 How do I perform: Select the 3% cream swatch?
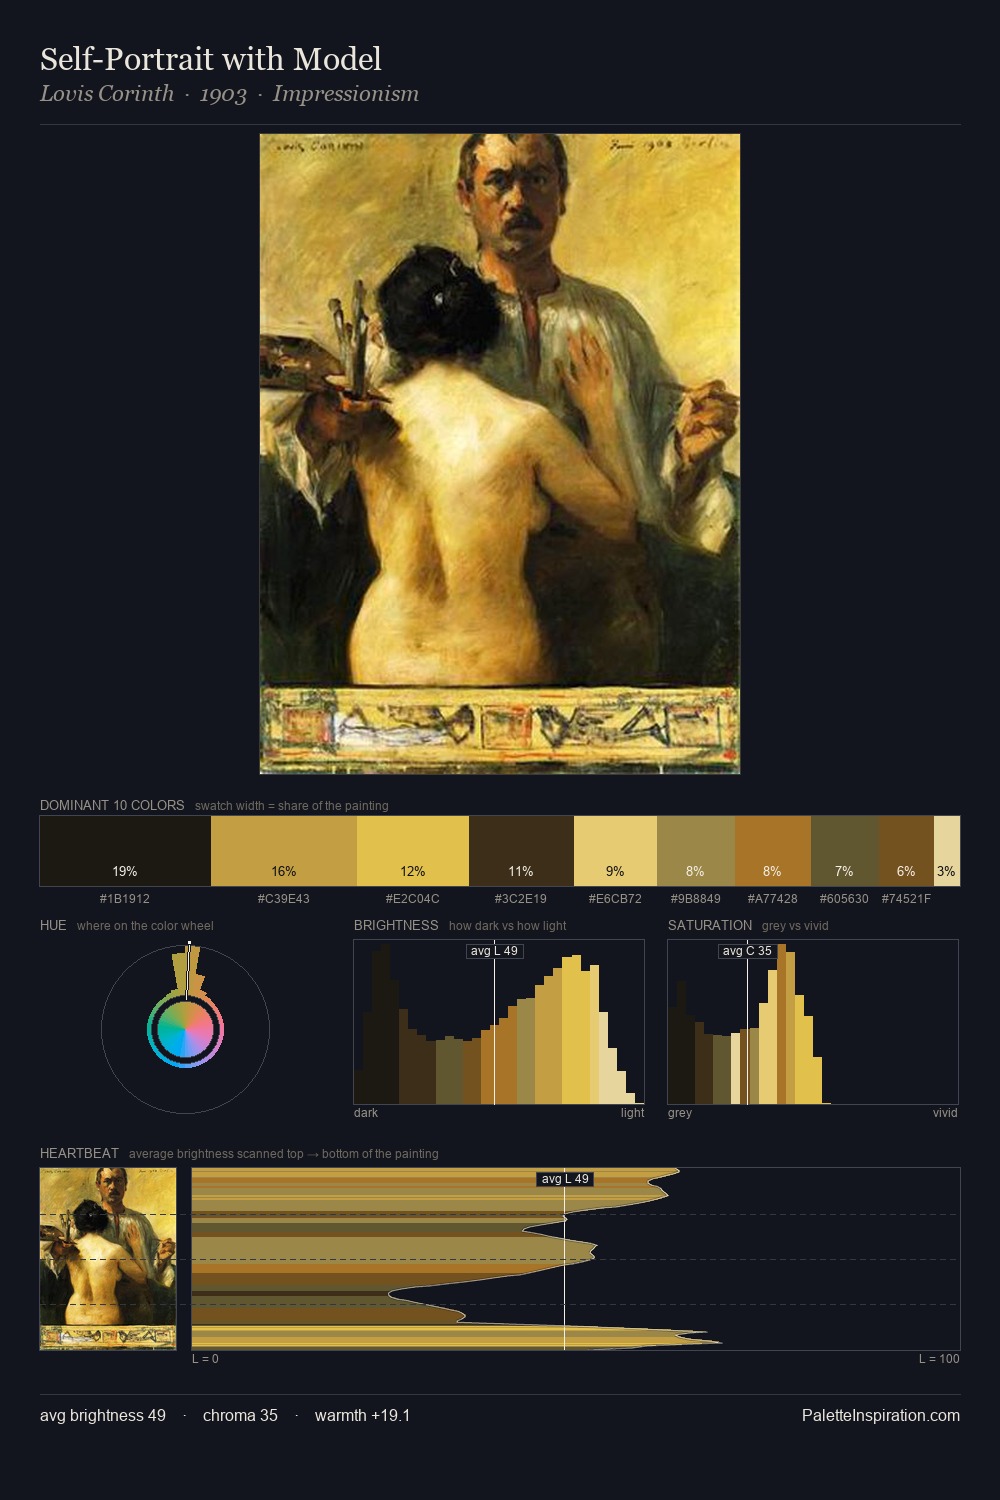coord(947,851)
